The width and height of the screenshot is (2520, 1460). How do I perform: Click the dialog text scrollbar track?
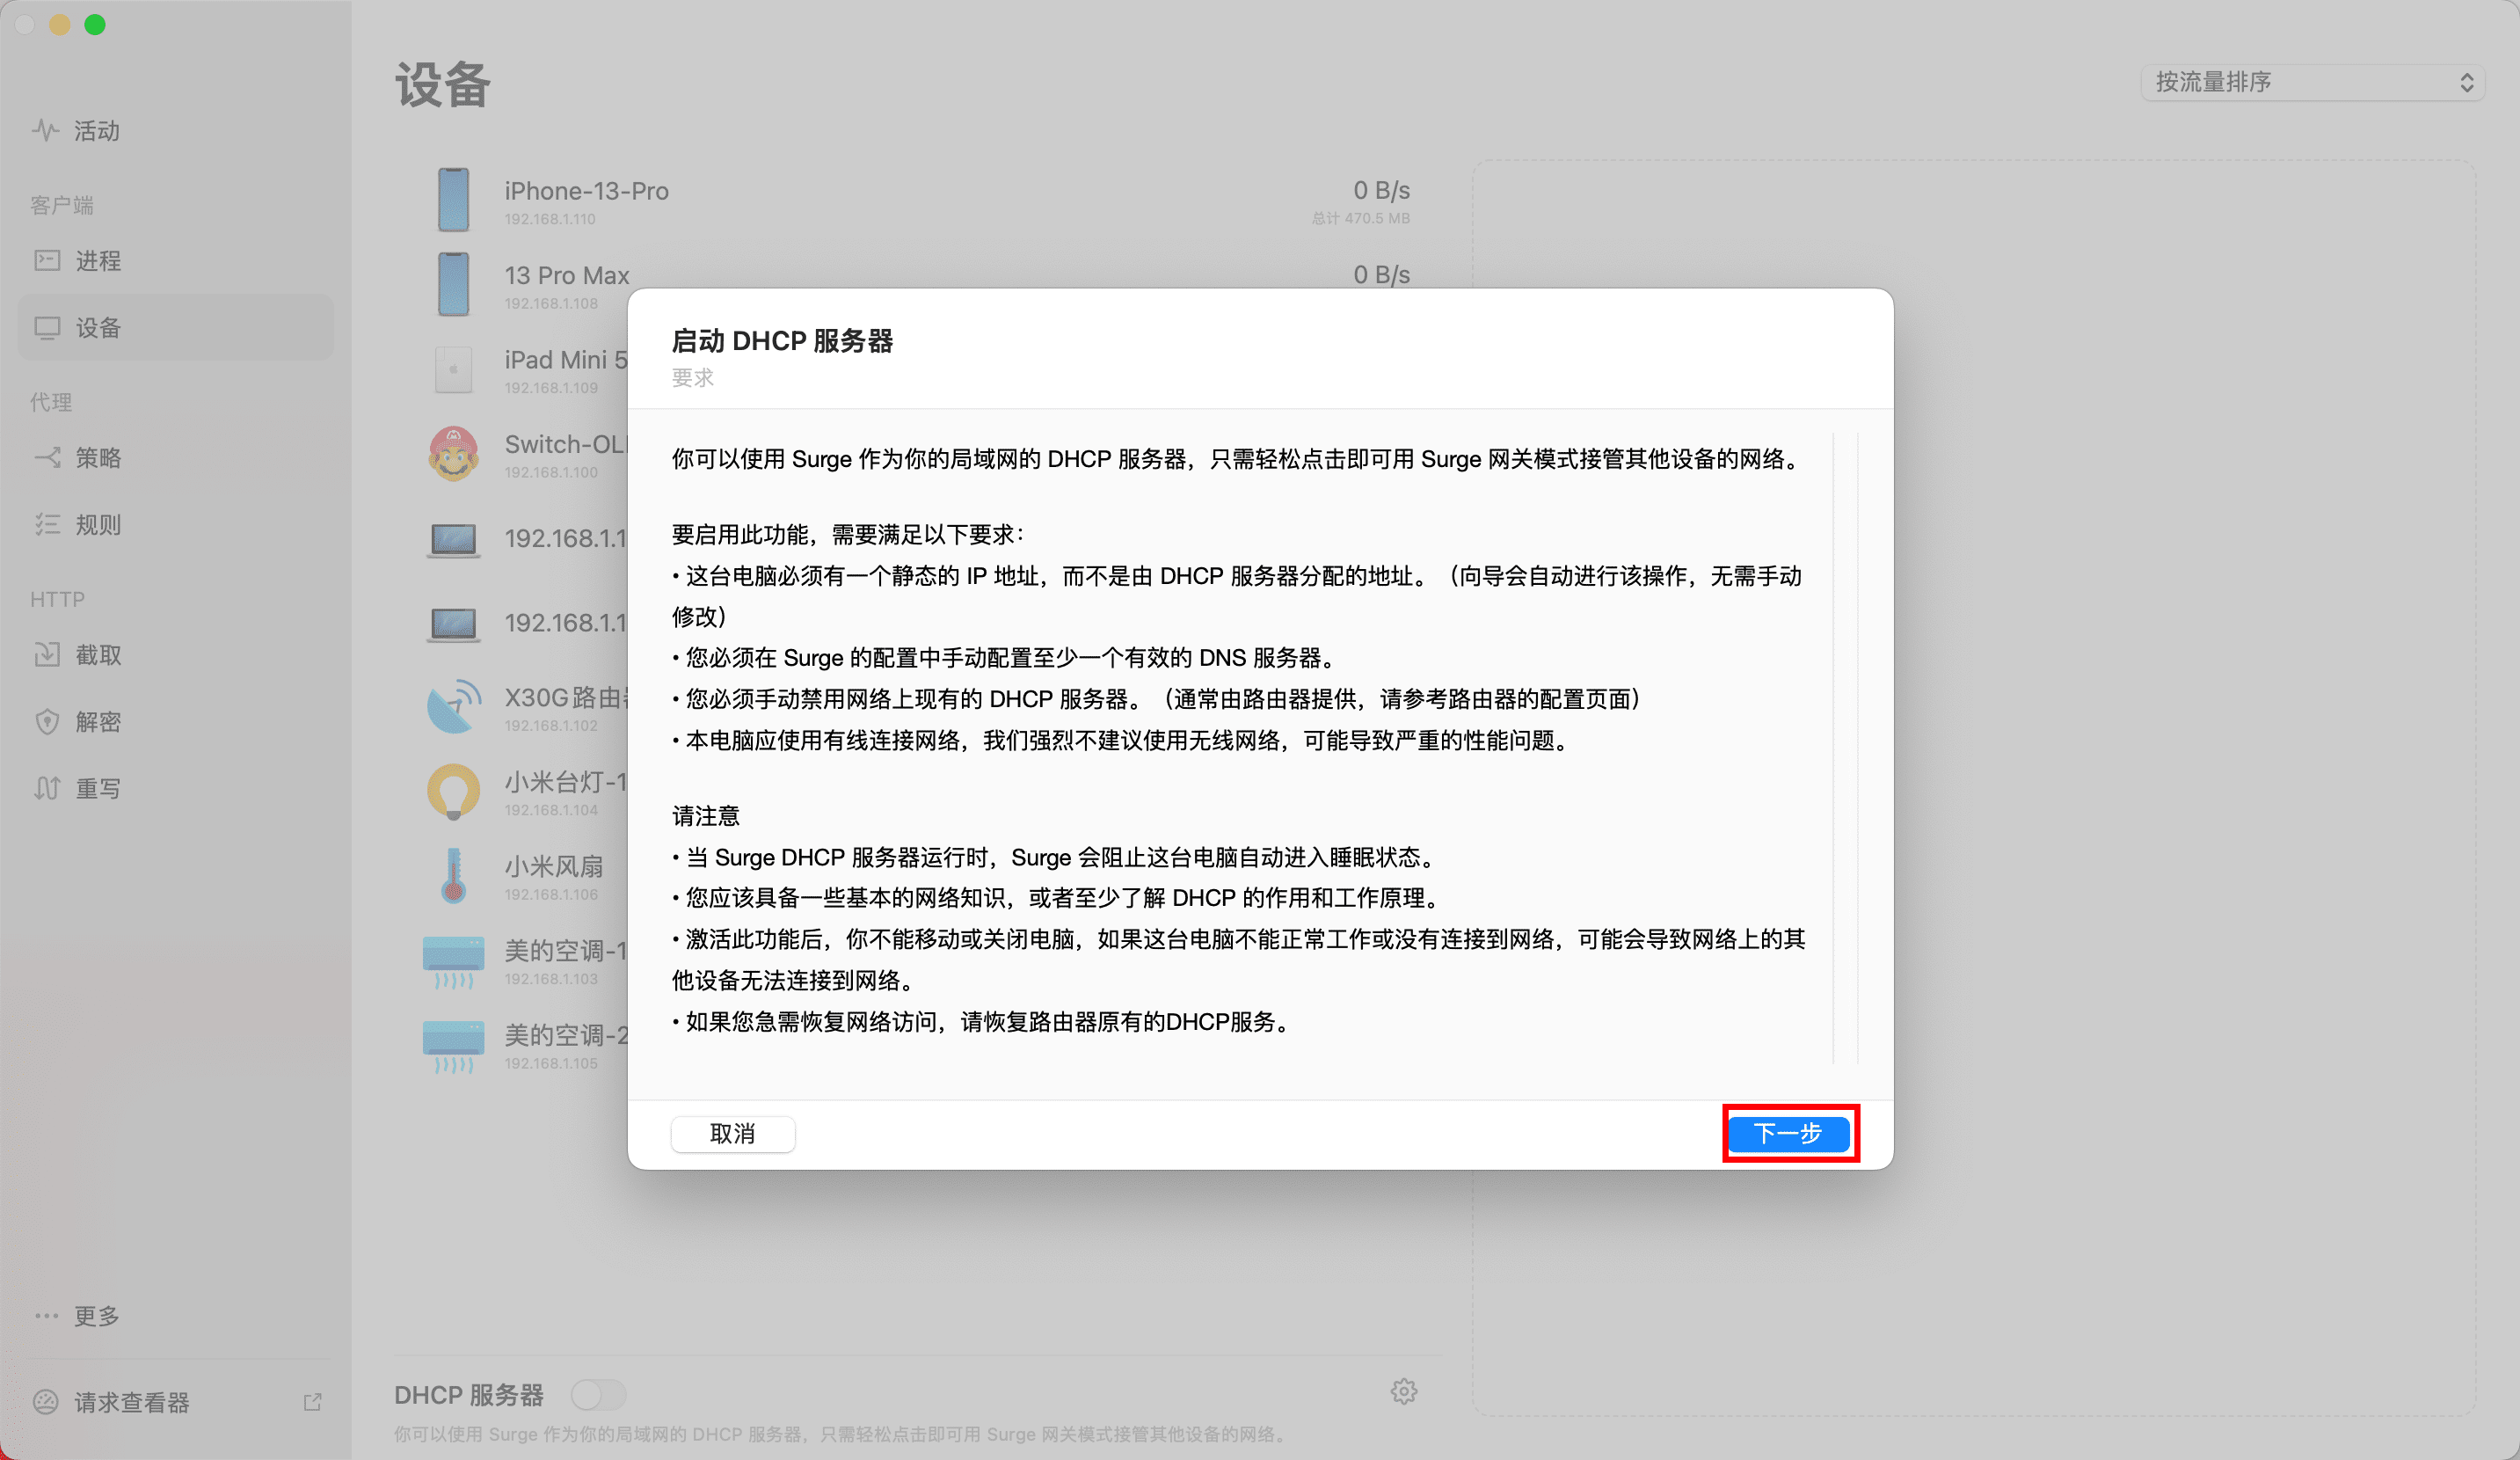1845,746
